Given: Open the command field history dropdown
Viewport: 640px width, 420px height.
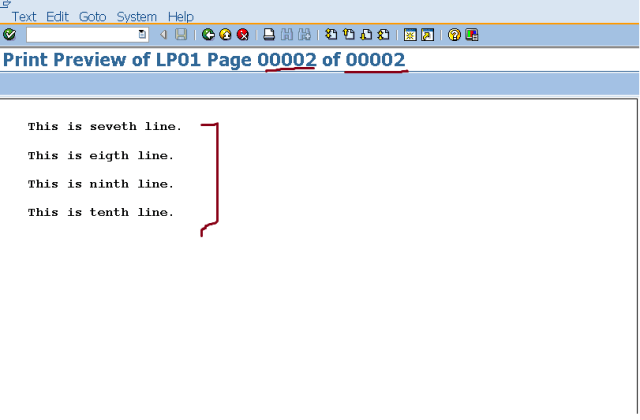Looking at the screenshot, I should pyautogui.click(x=142, y=35).
